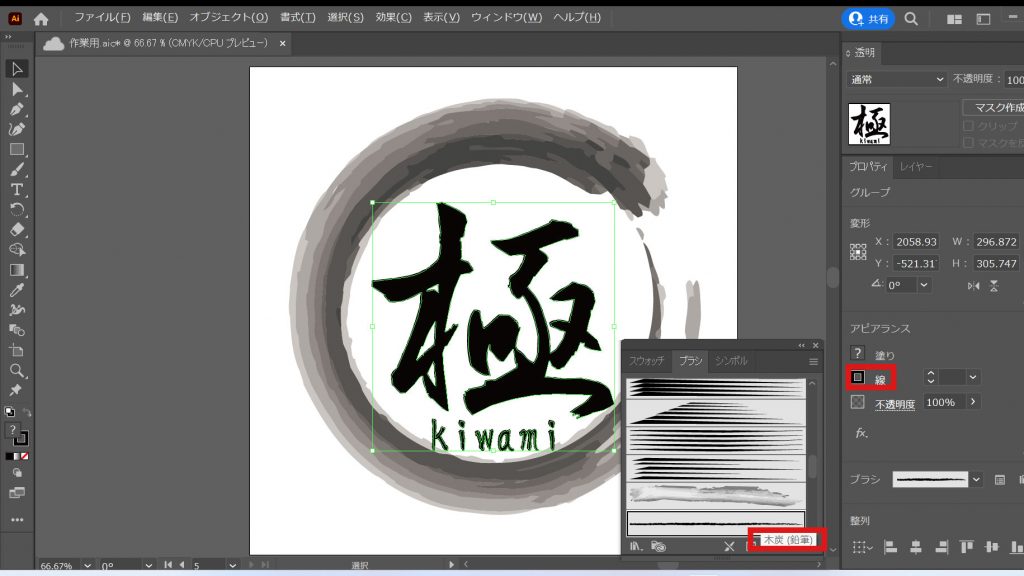
Task: Select the Type tool
Action: coord(17,189)
